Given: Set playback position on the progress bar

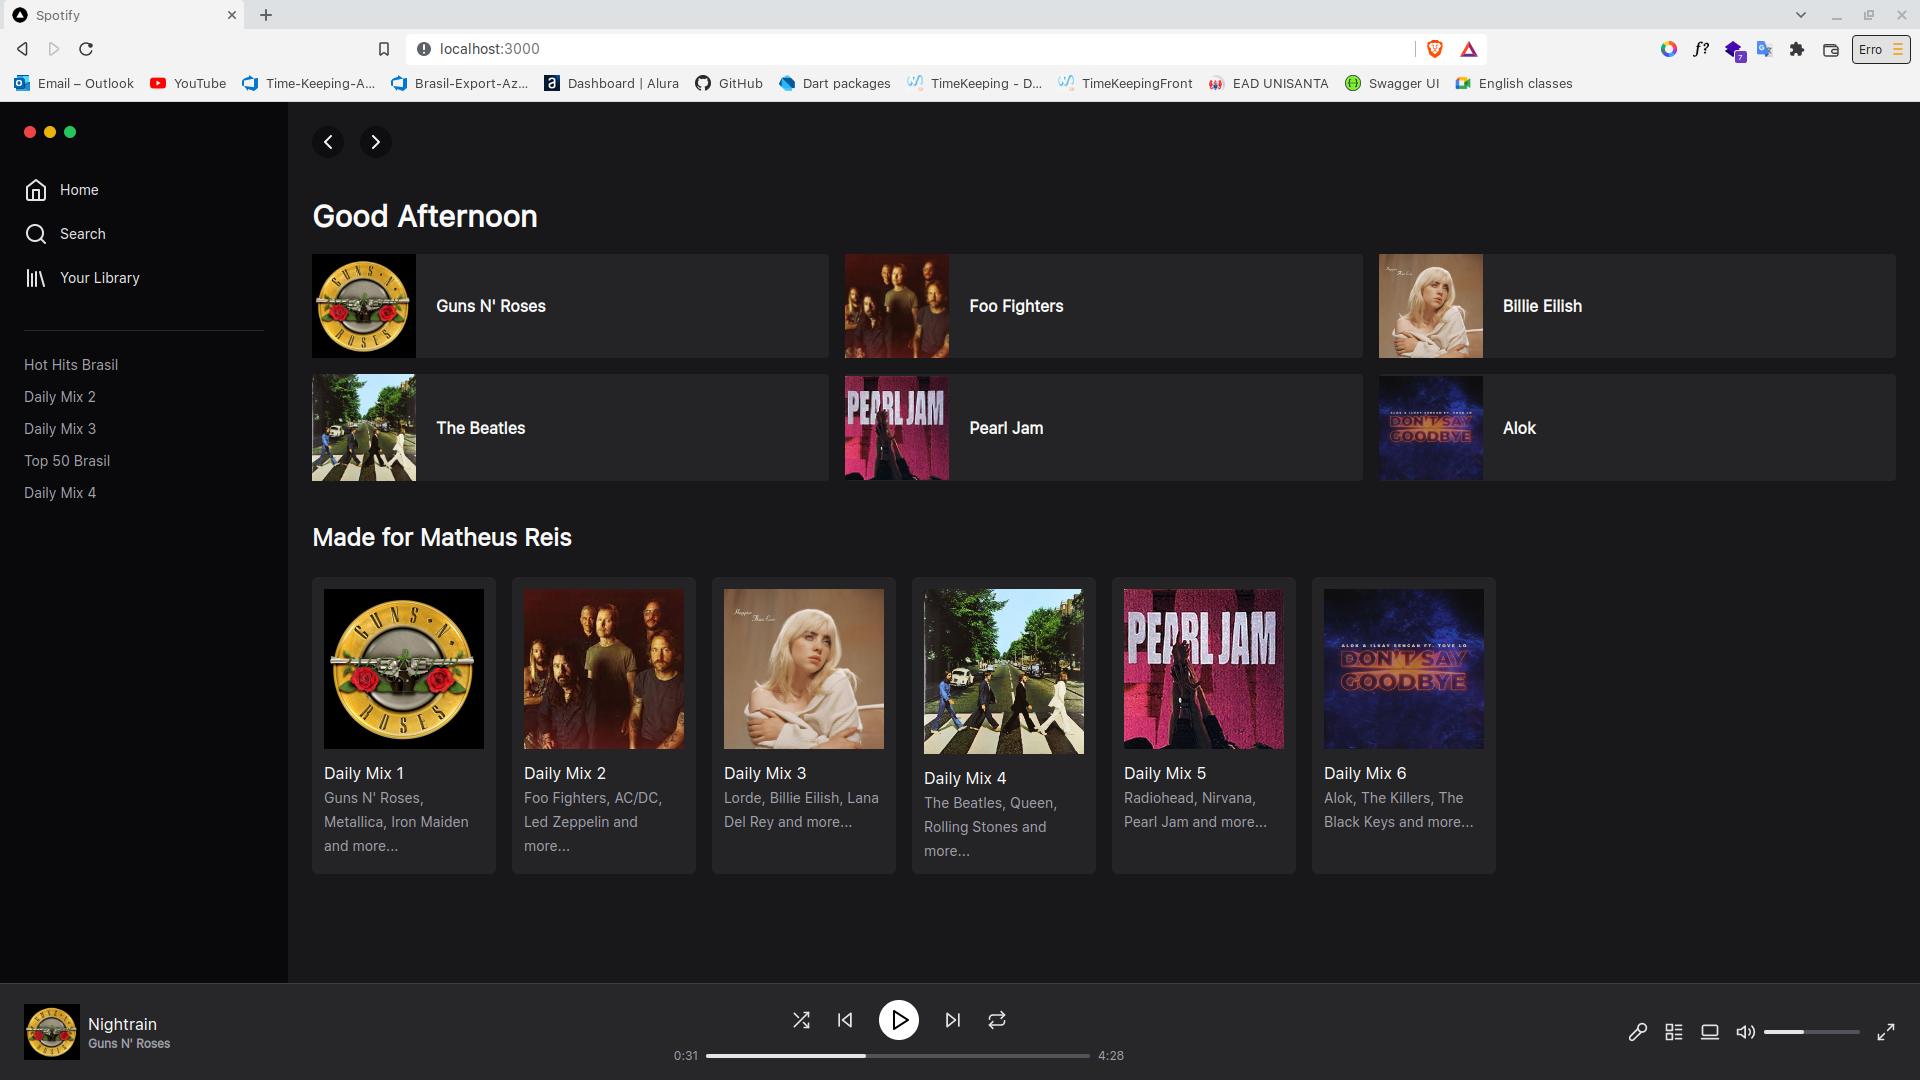Looking at the screenshot, I should pos(897,1055).
